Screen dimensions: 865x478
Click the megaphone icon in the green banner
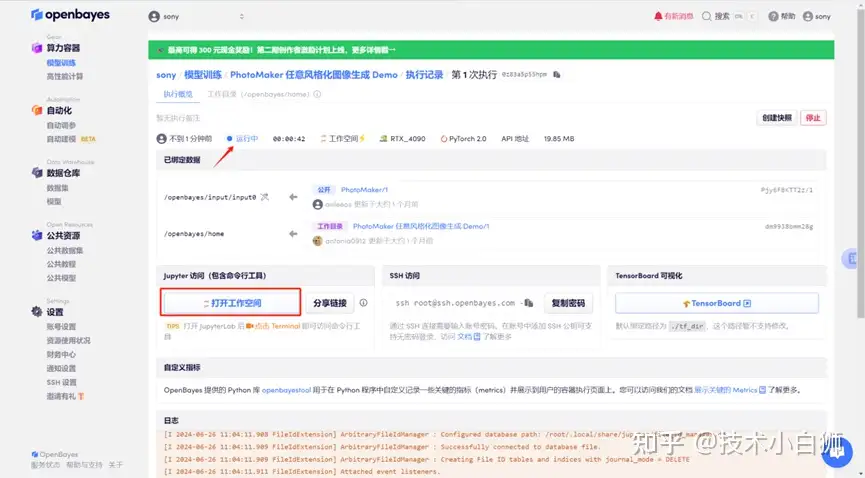pos(161,50)
